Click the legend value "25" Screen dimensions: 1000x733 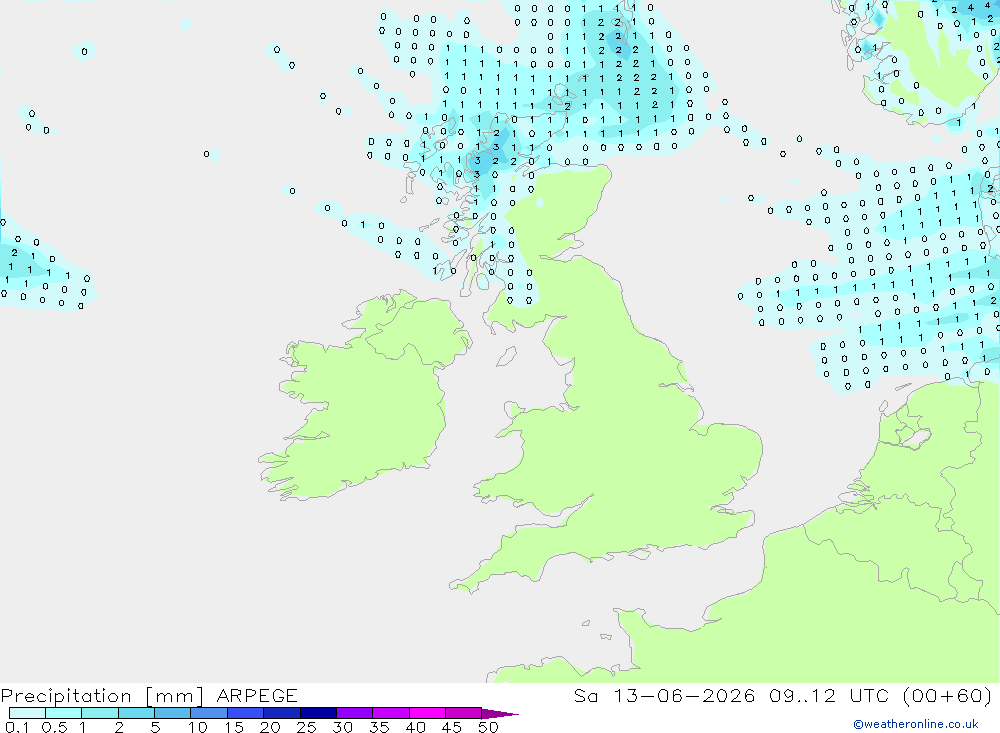click(307, 727)
